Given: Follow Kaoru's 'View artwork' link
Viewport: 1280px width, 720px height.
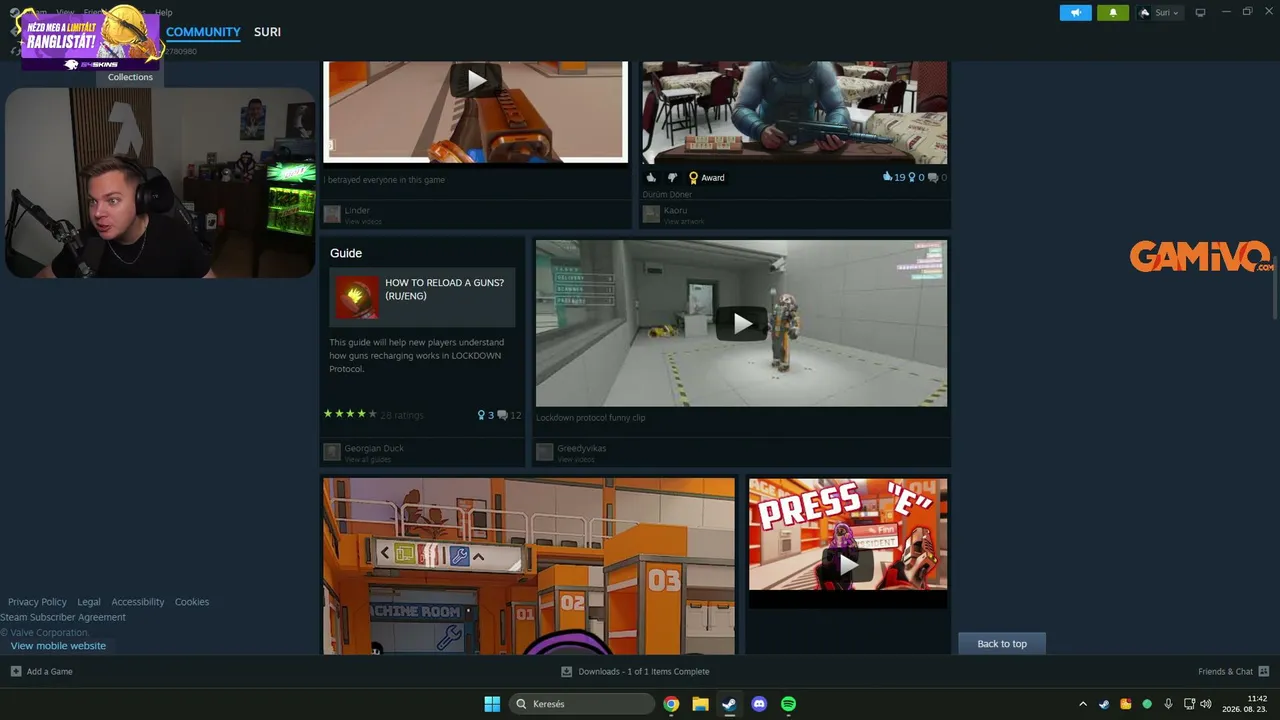Looking at the screenshot, I should click(684, 221).
